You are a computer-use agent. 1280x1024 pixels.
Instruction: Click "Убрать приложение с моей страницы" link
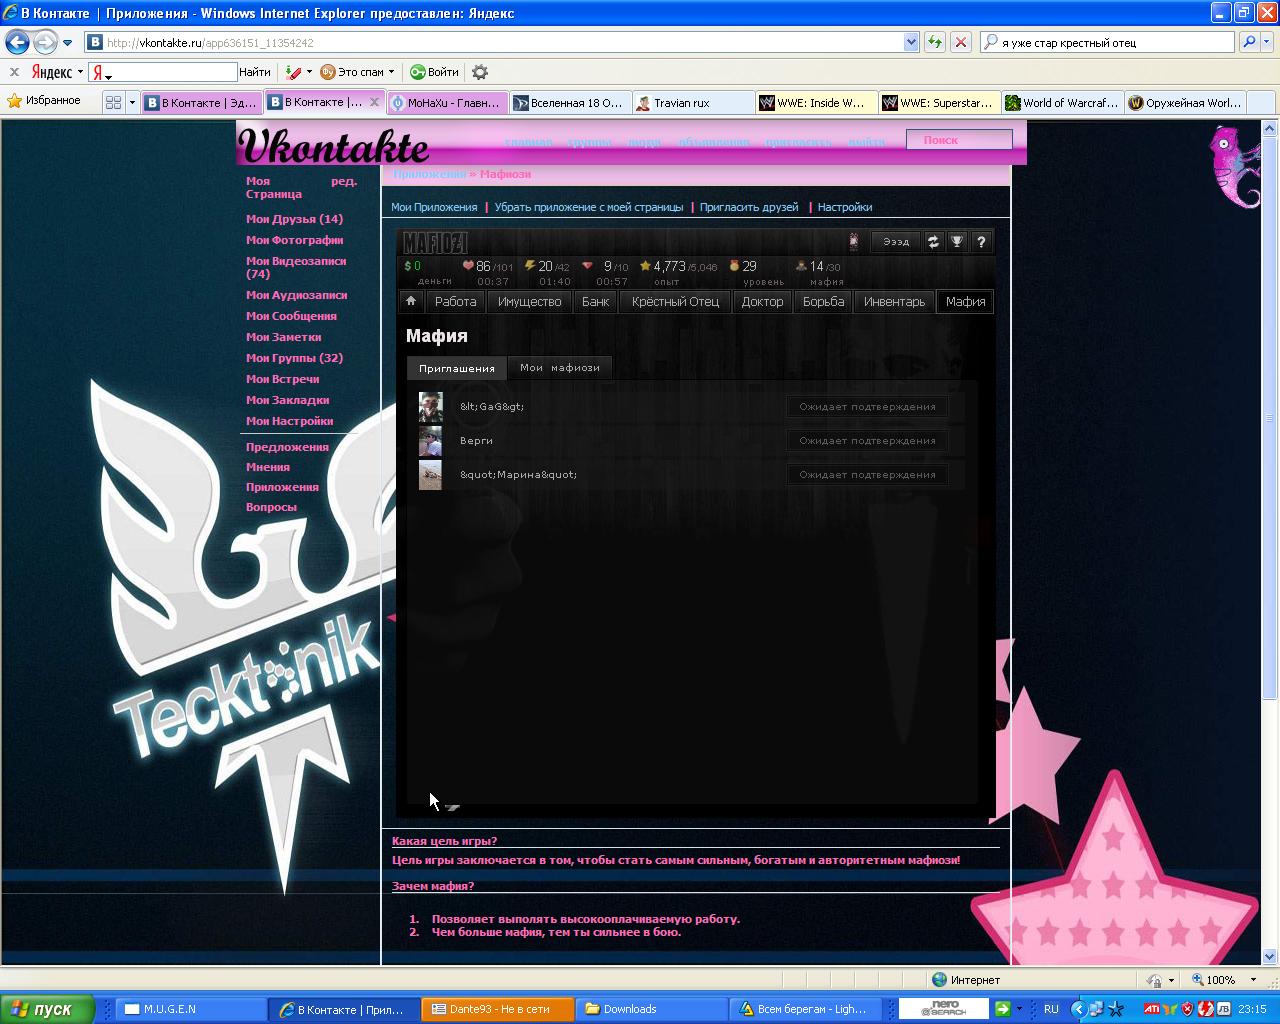point(589,207)
